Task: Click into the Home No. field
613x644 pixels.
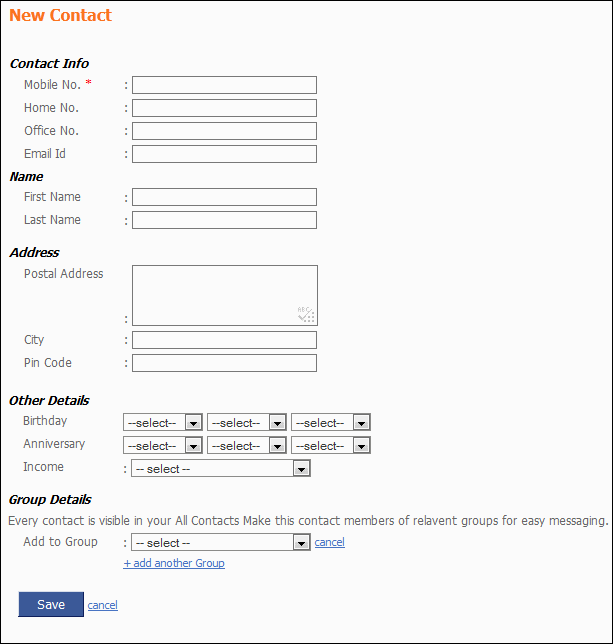Action: pos(224,108)
